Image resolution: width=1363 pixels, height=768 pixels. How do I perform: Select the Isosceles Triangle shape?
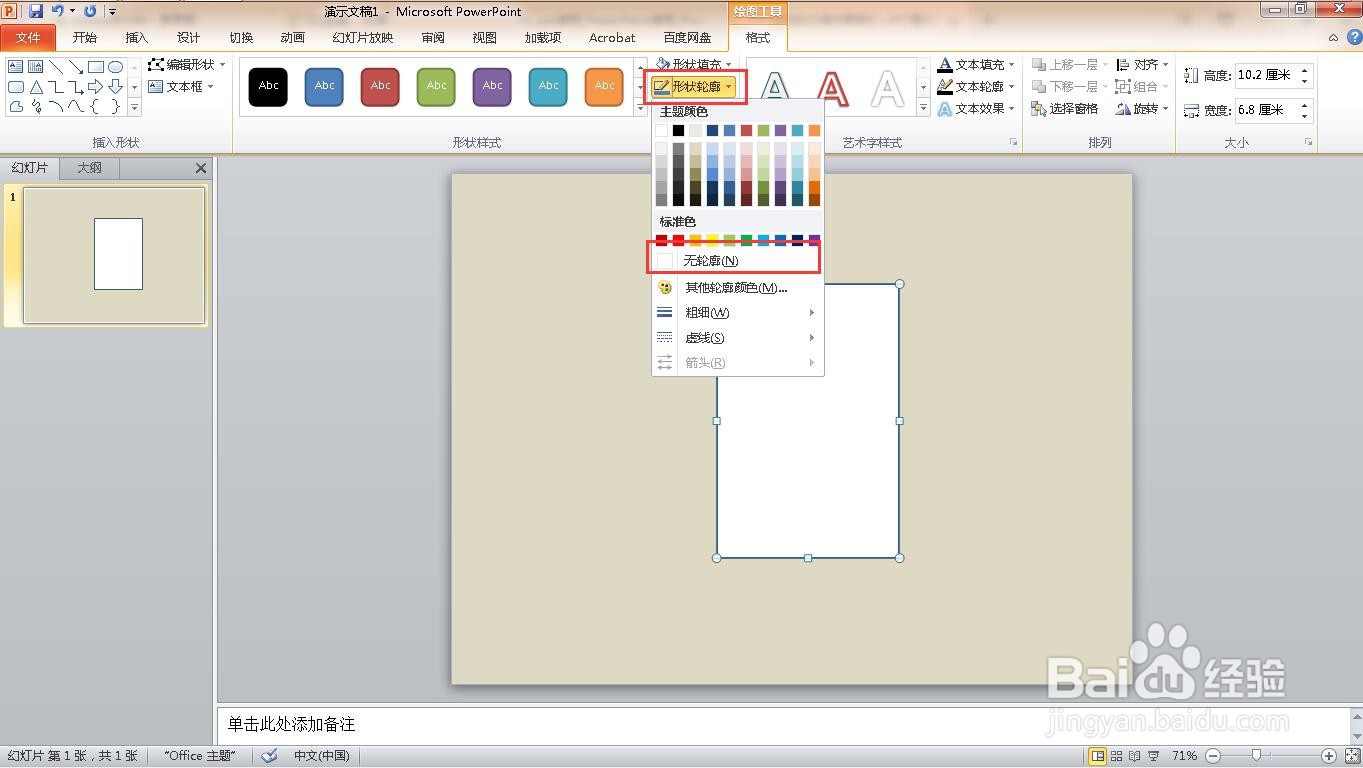pos(36,87)
